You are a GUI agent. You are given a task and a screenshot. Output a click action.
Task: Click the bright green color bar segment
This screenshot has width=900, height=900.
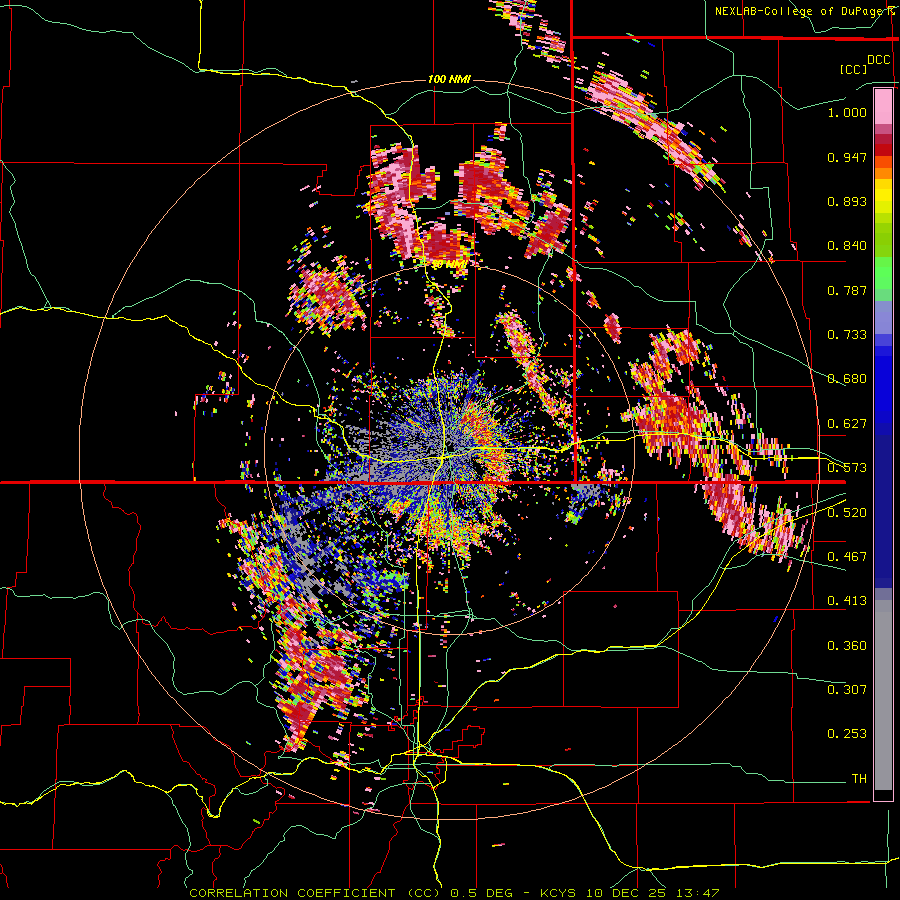[883, 273]
